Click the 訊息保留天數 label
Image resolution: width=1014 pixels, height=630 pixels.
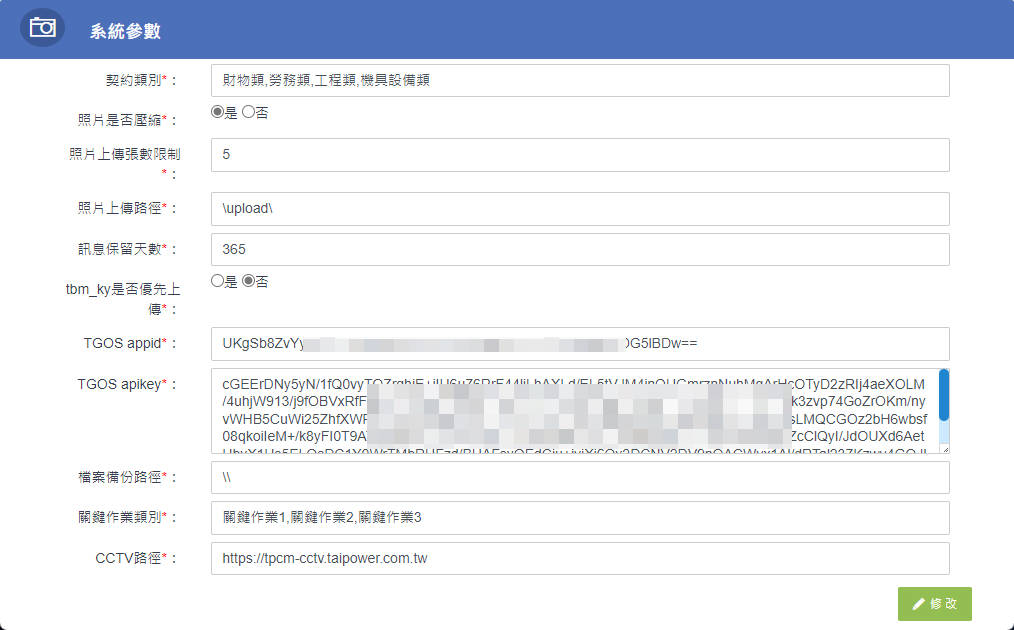(127, 249)
